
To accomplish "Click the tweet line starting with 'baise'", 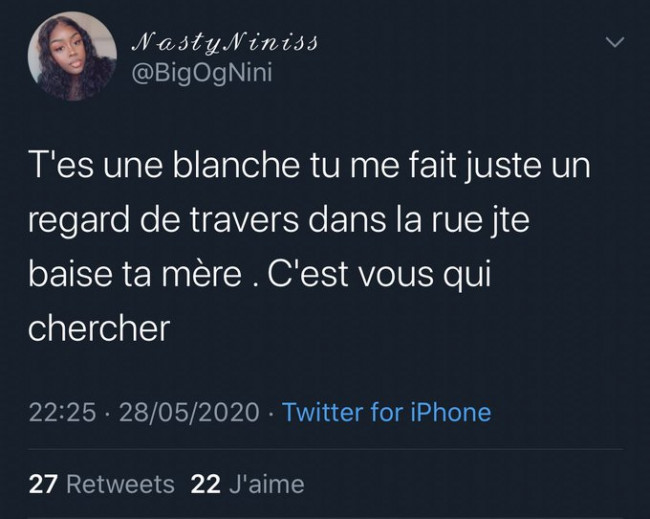I will tap(260, 274).
